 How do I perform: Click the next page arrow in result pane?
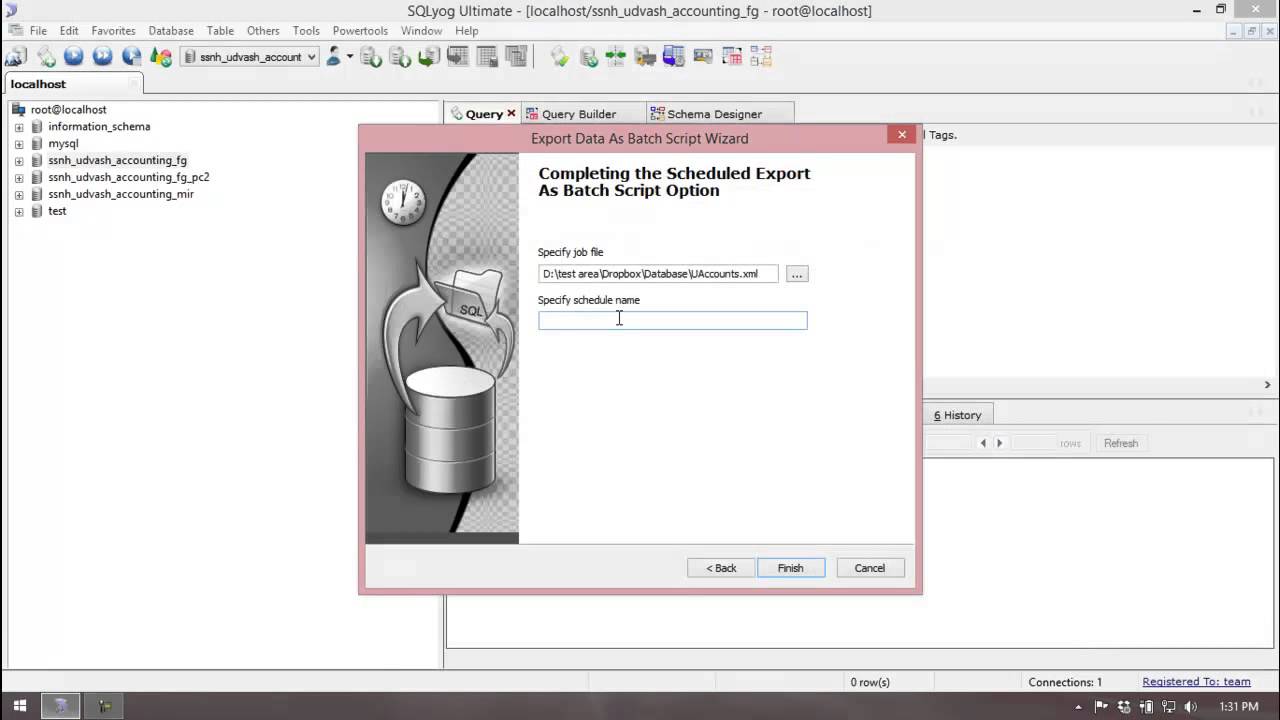click(999, 443)
